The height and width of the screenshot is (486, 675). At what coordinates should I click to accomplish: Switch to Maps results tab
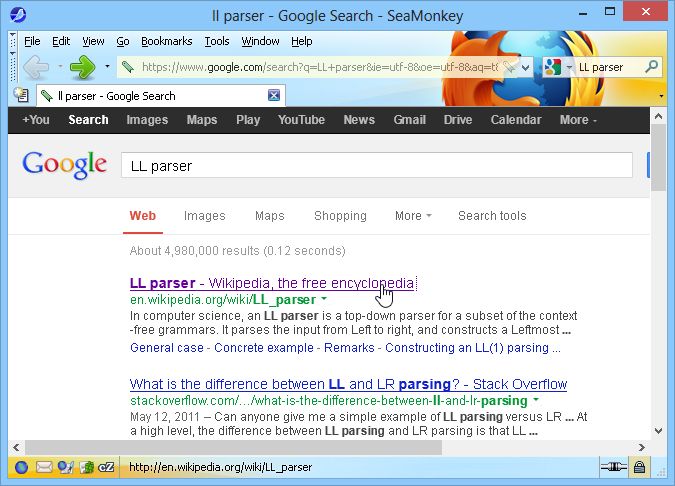point(270,216)
